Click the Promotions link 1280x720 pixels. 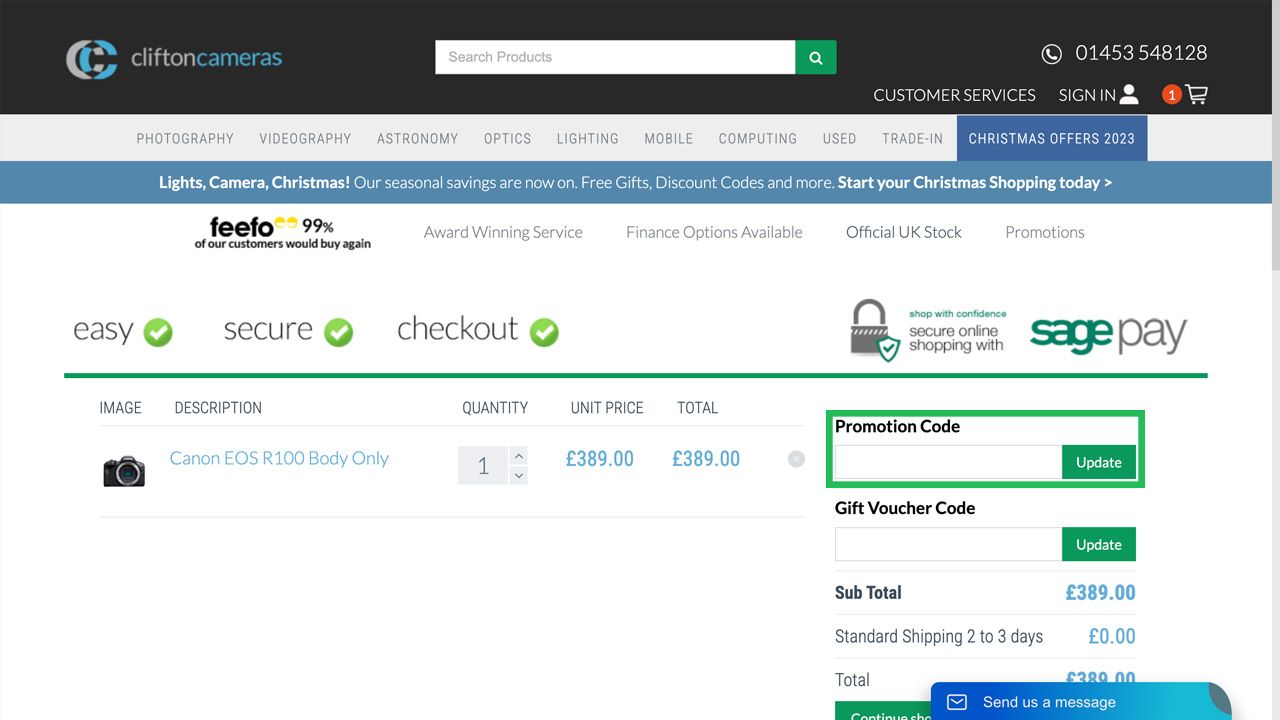[1045, 232]
